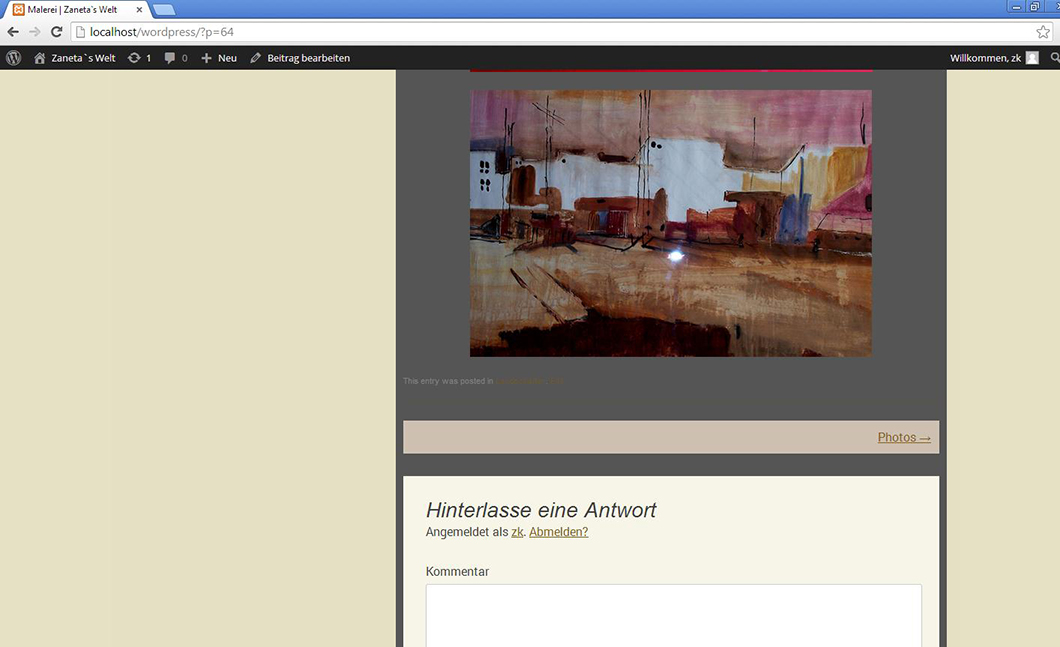Image resolution: width=1060 pixels, height=647 pixels.
Task: Click the 'Hinterlasse eine Antwort' heading
Action: (x=541, y=510)
